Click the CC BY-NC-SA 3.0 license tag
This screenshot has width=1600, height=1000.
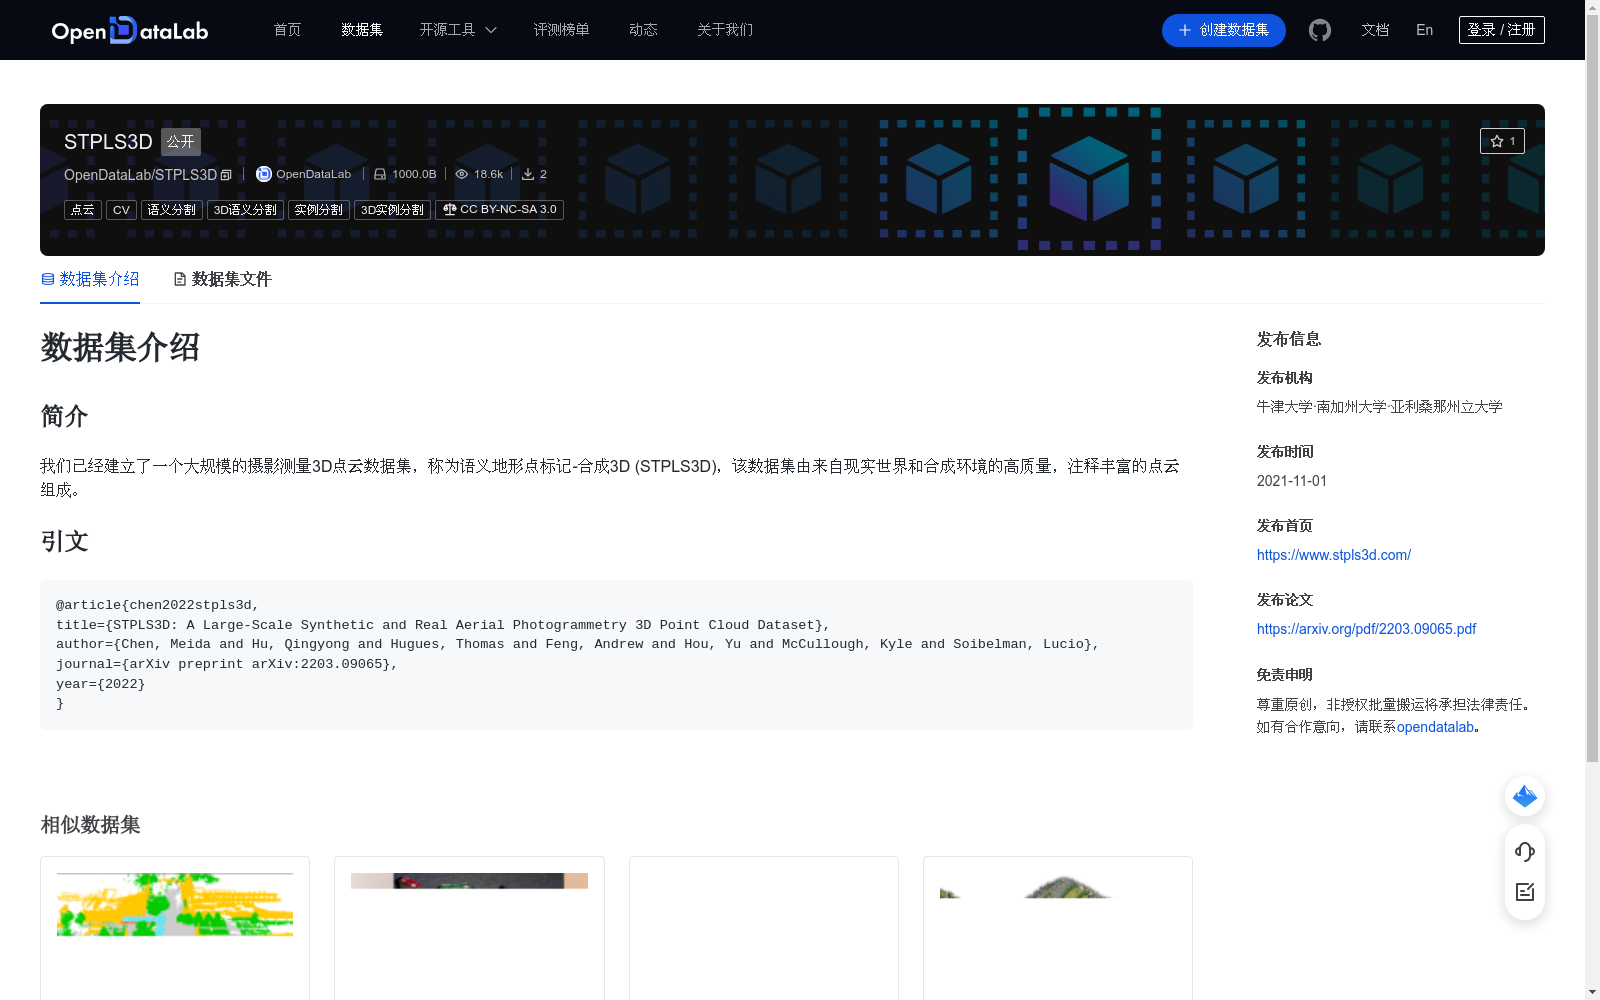(499, 210)
